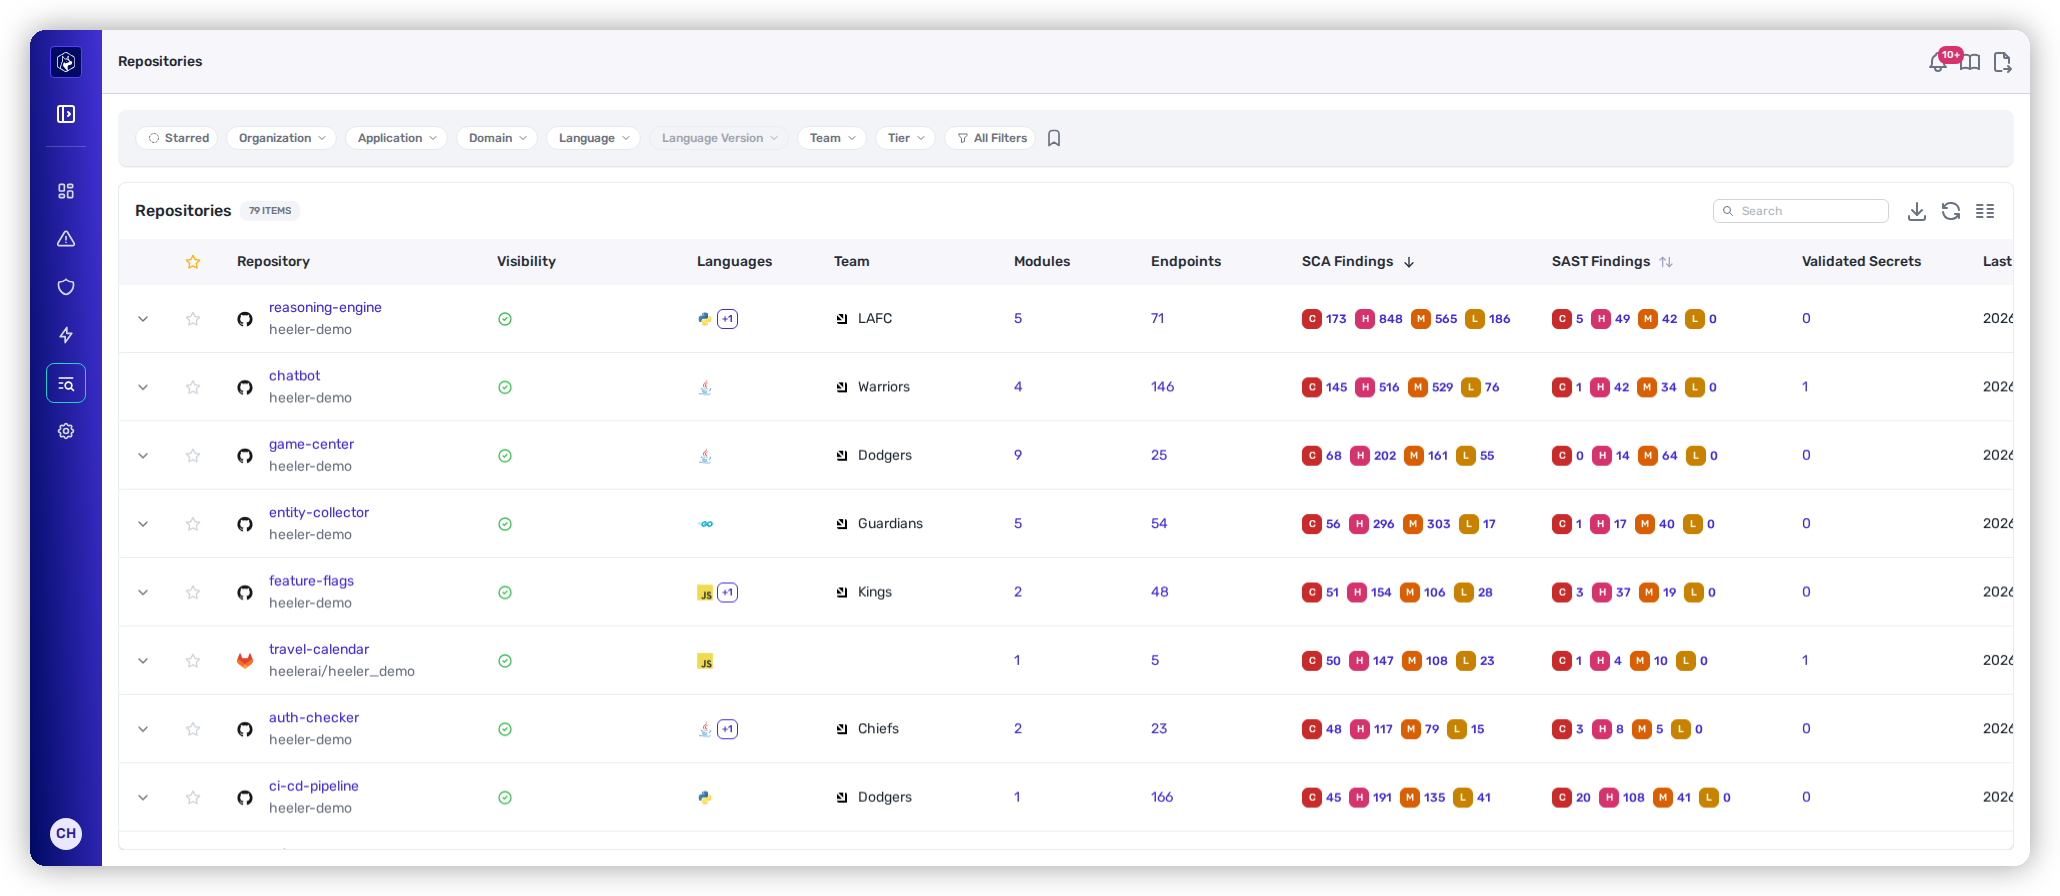Image resolution: width=2060 pixels, height=896 pixels.
Task: Click the saved filters bookmark icon
Action: (x=1054, y=138)
